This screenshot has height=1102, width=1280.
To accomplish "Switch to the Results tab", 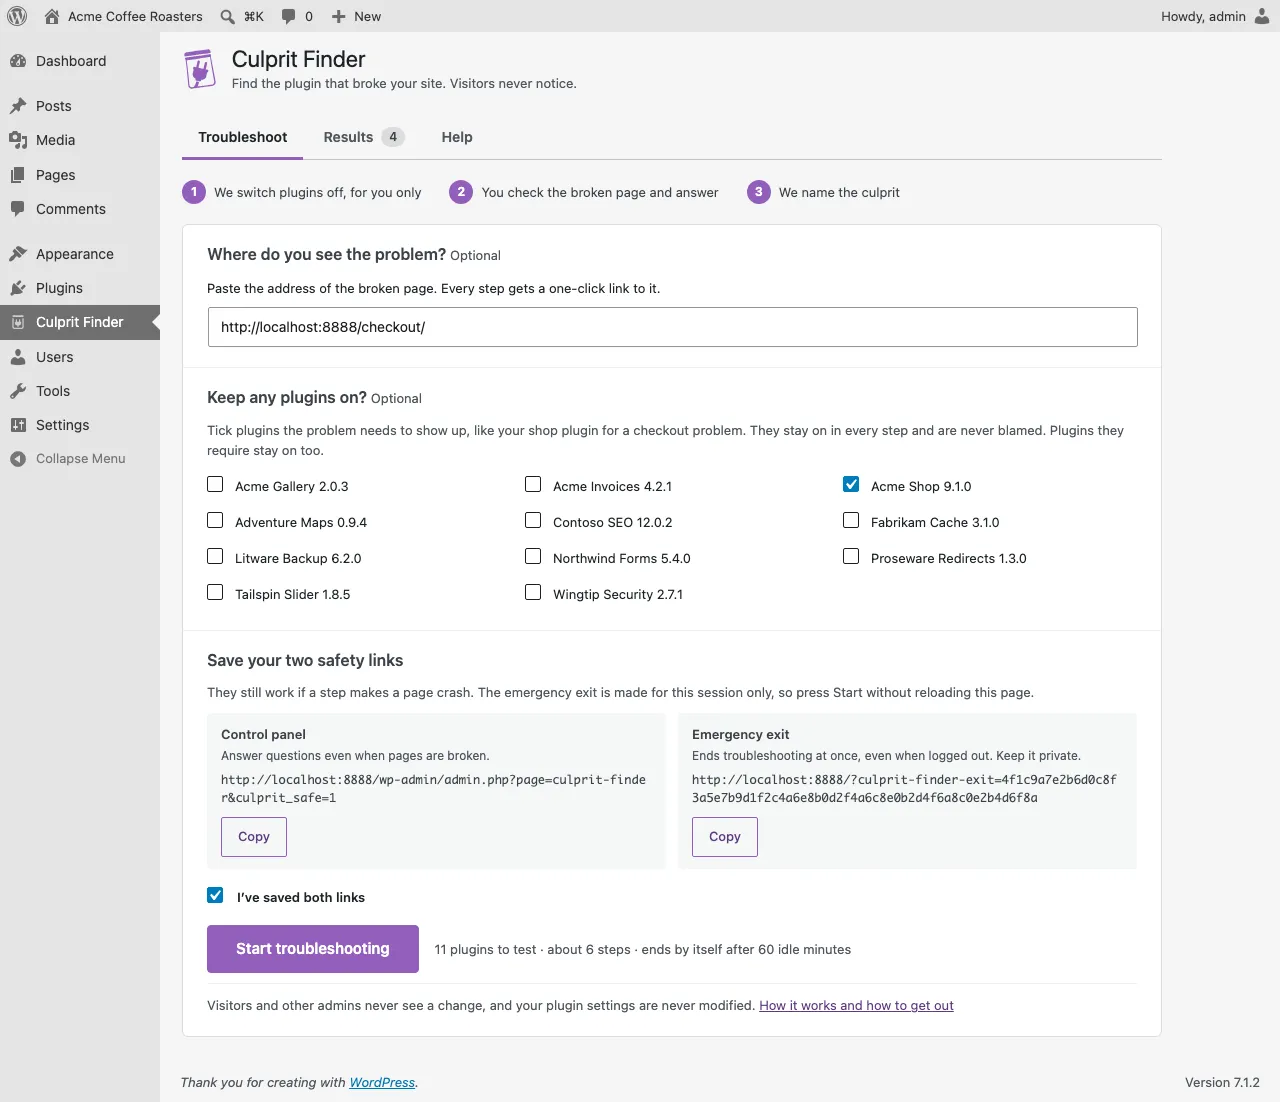I will 364,137.
